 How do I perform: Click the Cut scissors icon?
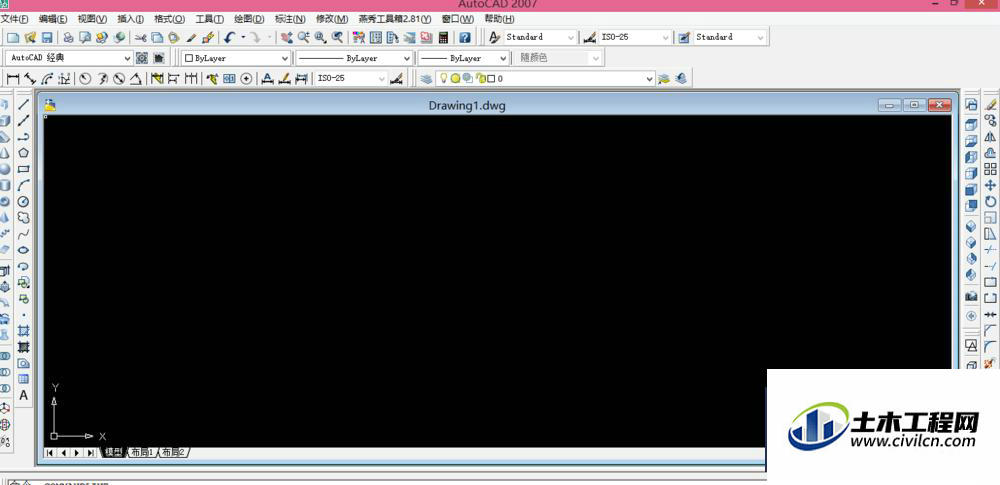(140, 38)
